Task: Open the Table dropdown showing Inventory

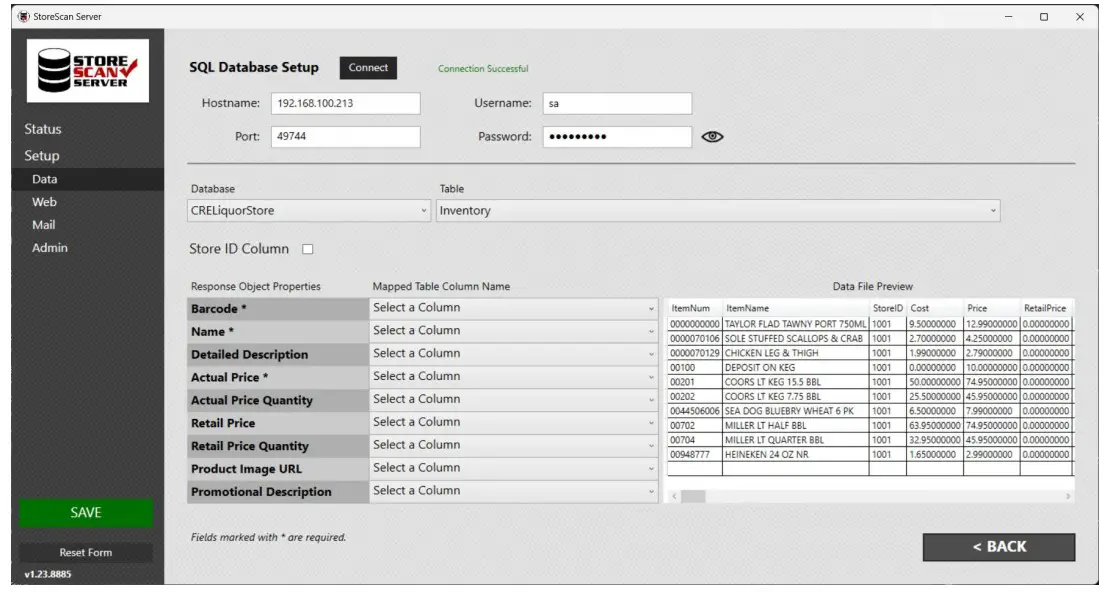Action: click(x=718, y=211)
